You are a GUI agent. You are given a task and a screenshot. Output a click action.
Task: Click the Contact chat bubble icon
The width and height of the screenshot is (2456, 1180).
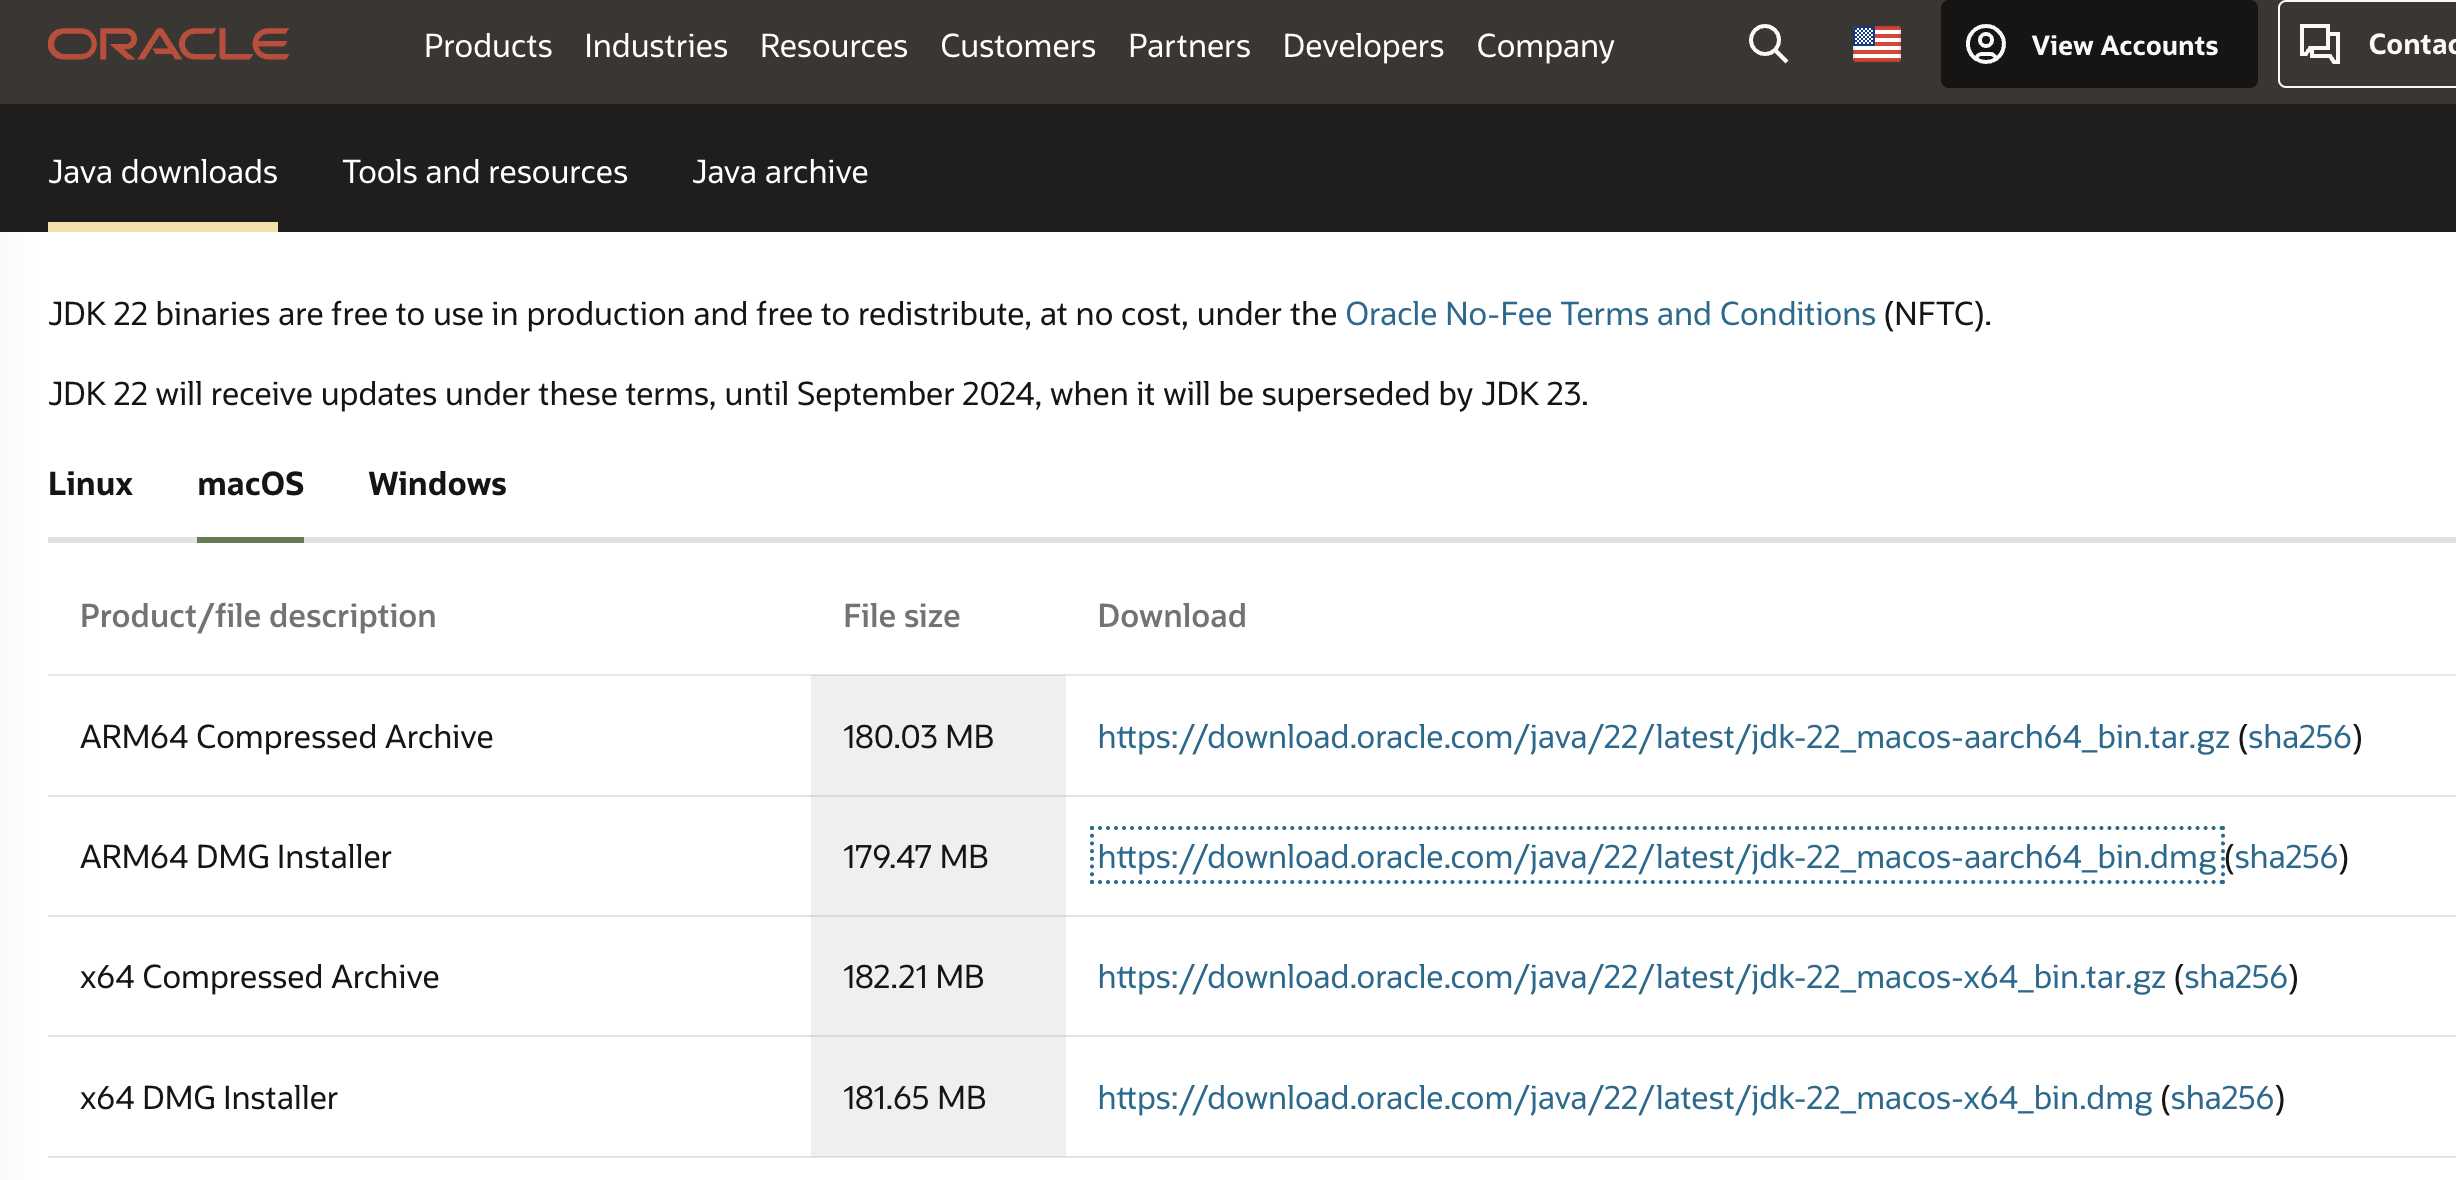pyautogui.click(x=2319, y=45)
